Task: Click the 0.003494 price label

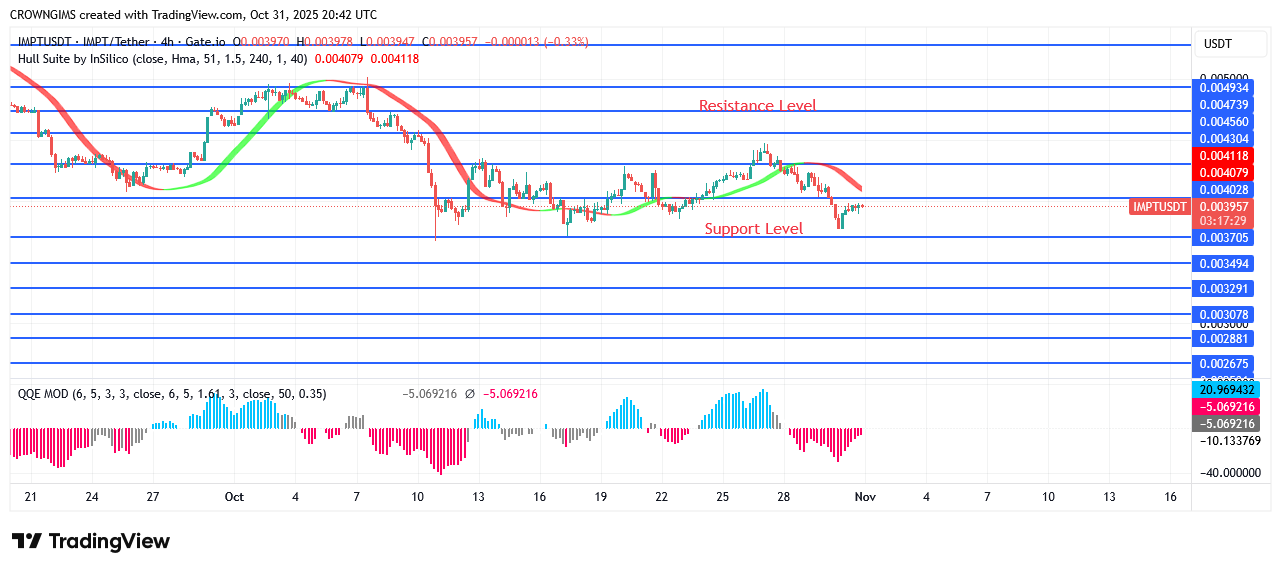Action: pyautogui.click(x=1224, y=264)
